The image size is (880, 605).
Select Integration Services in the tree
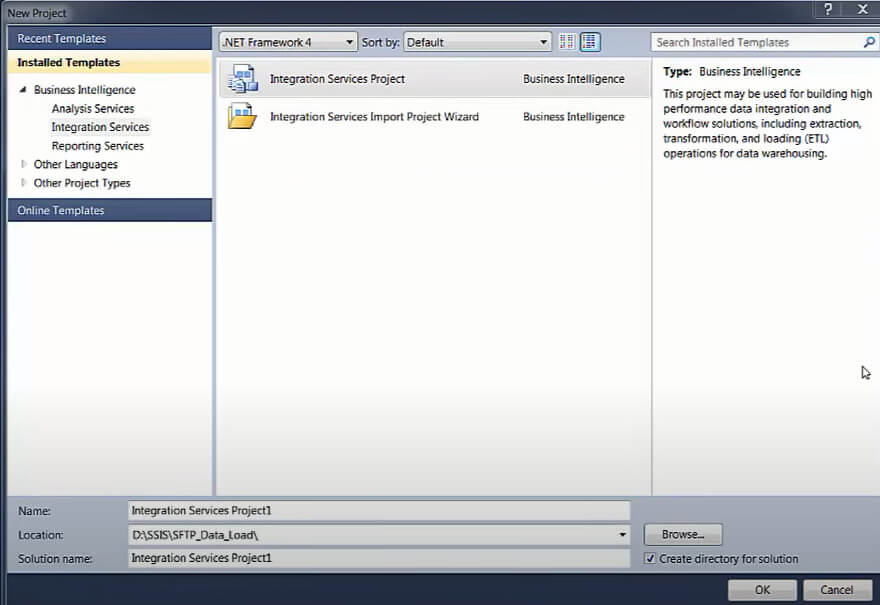100,127
